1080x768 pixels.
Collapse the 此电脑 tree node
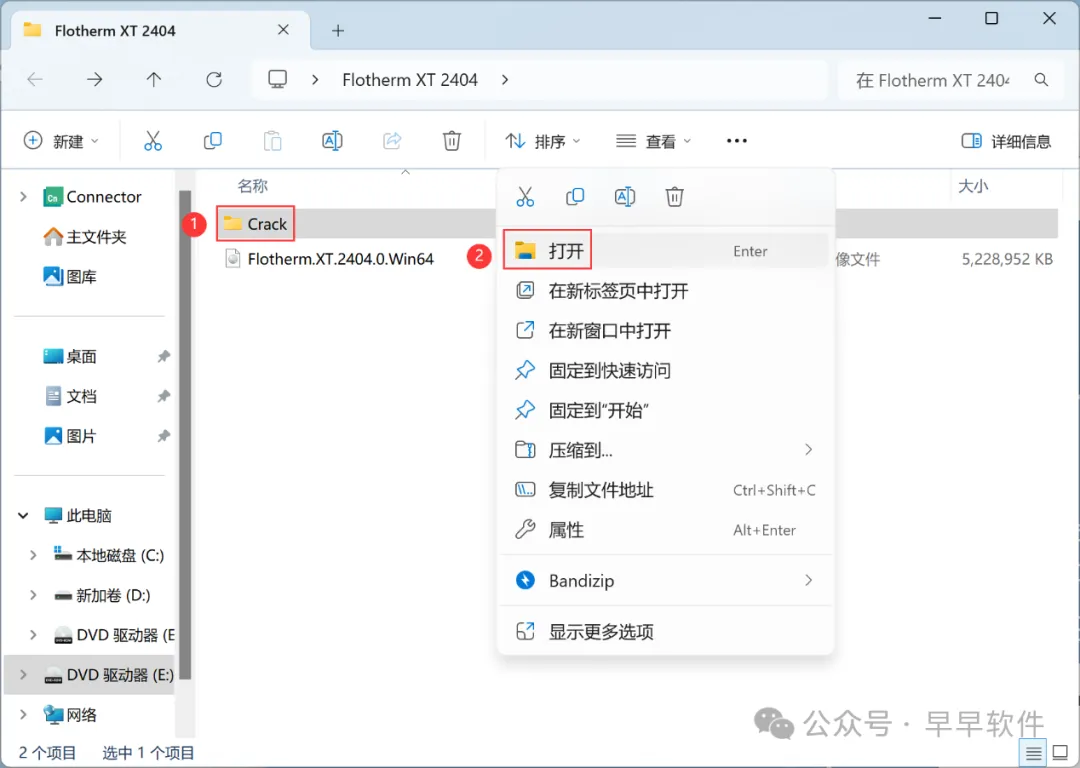point(23,515)
